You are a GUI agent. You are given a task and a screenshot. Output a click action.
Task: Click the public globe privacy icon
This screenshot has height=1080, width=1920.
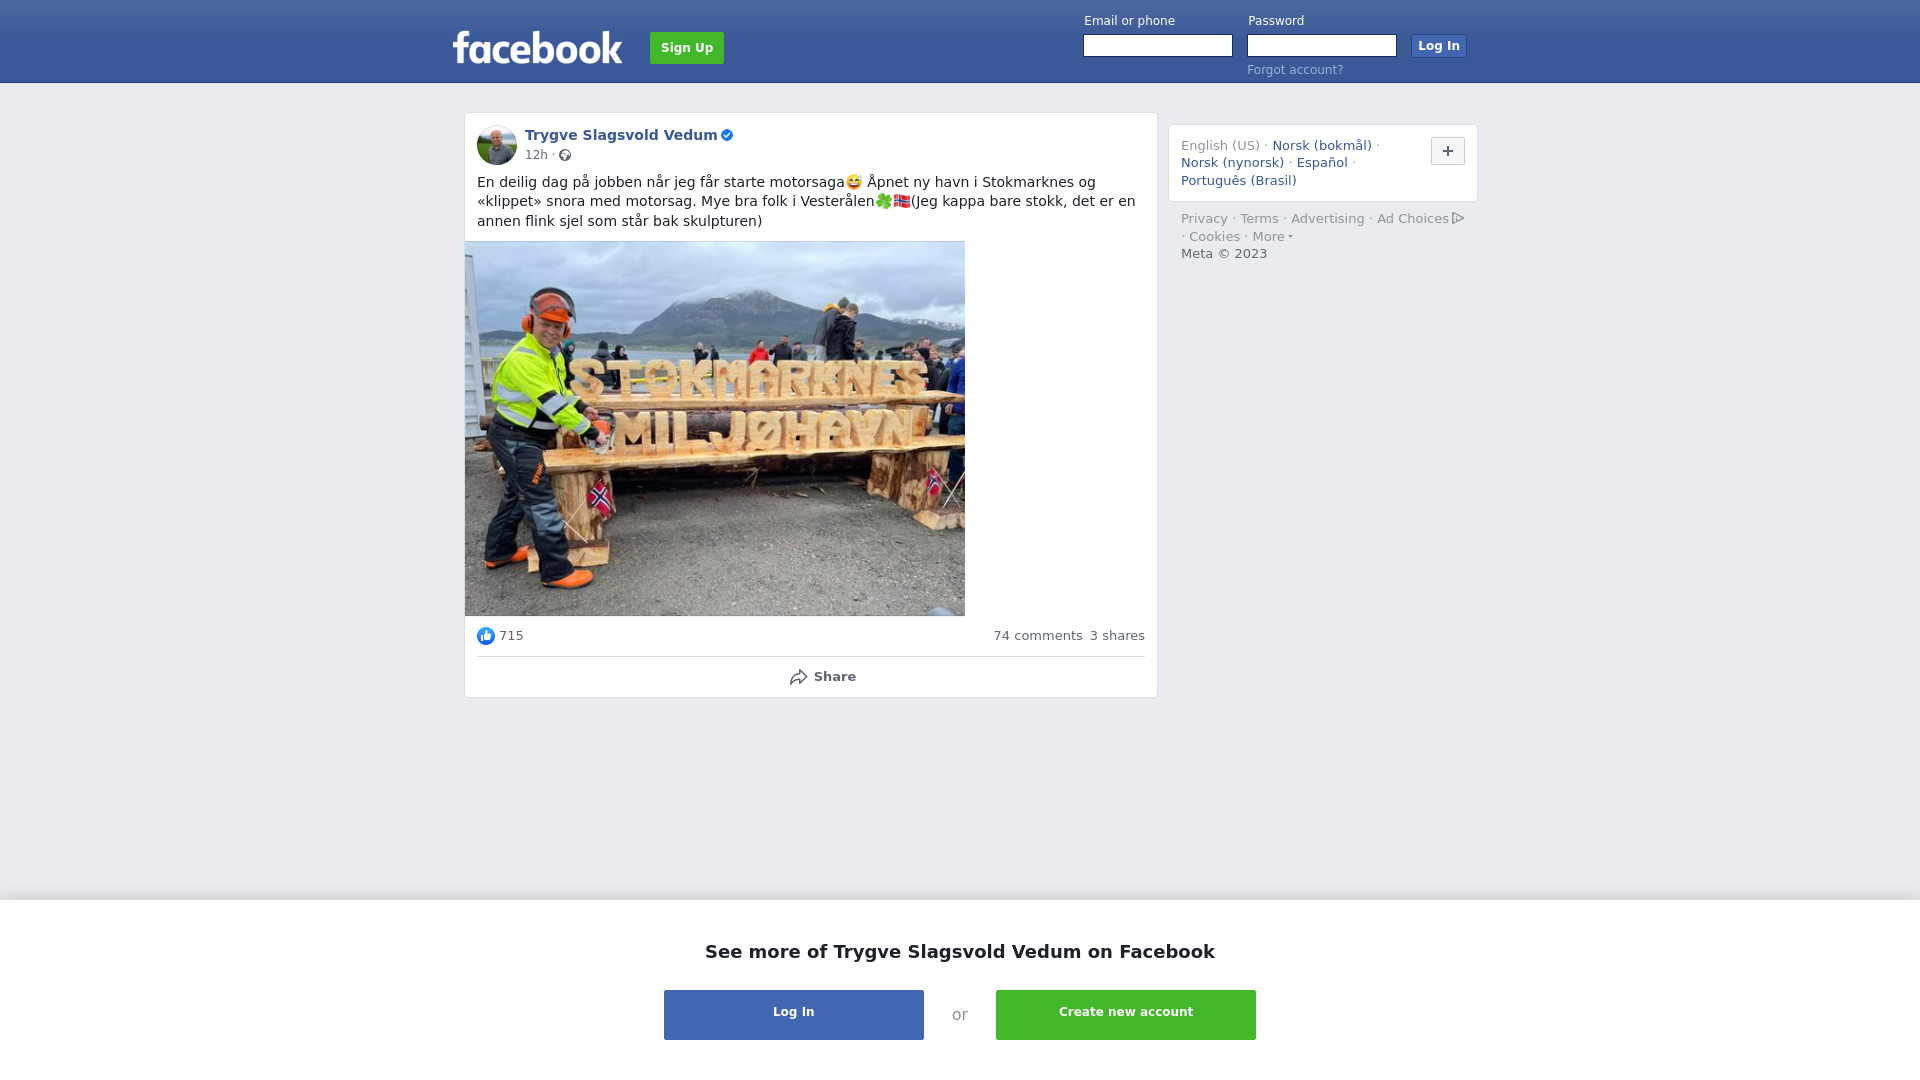click(565, 155)
